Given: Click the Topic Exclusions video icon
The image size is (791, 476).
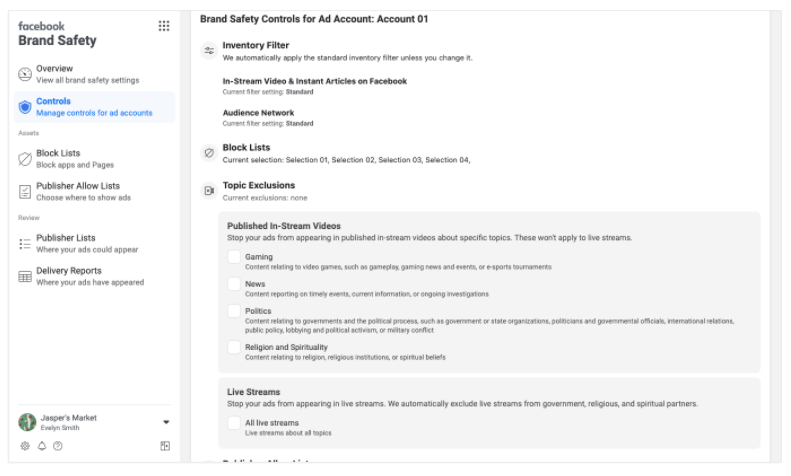Looking at the screenshot, I should 209,191.
